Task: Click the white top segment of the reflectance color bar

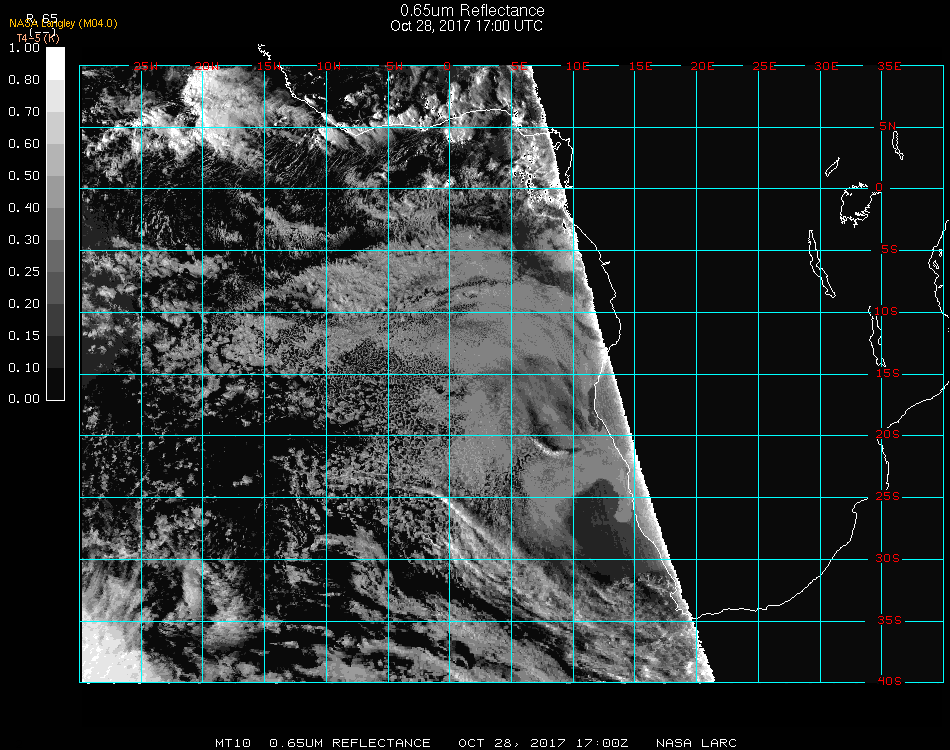Action: click(x=55, y=64)
